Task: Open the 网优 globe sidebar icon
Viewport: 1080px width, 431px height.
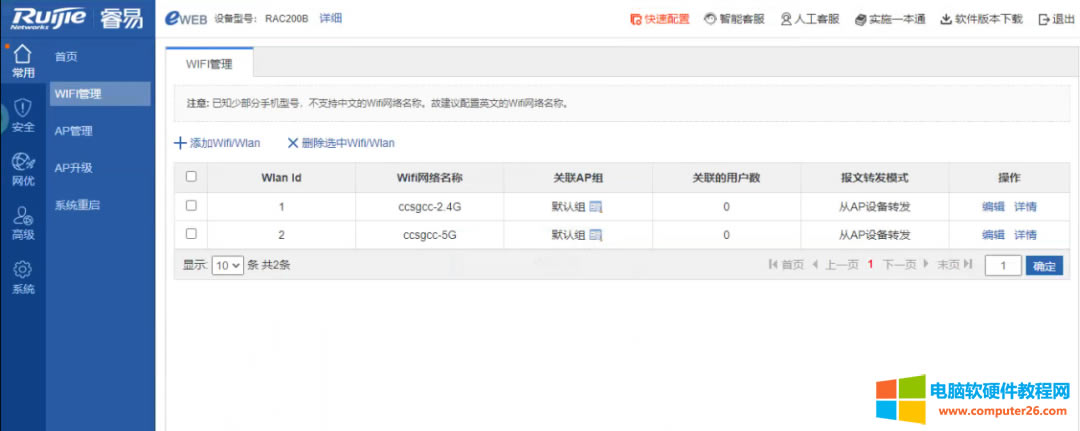Action: (x=23, y=169)
